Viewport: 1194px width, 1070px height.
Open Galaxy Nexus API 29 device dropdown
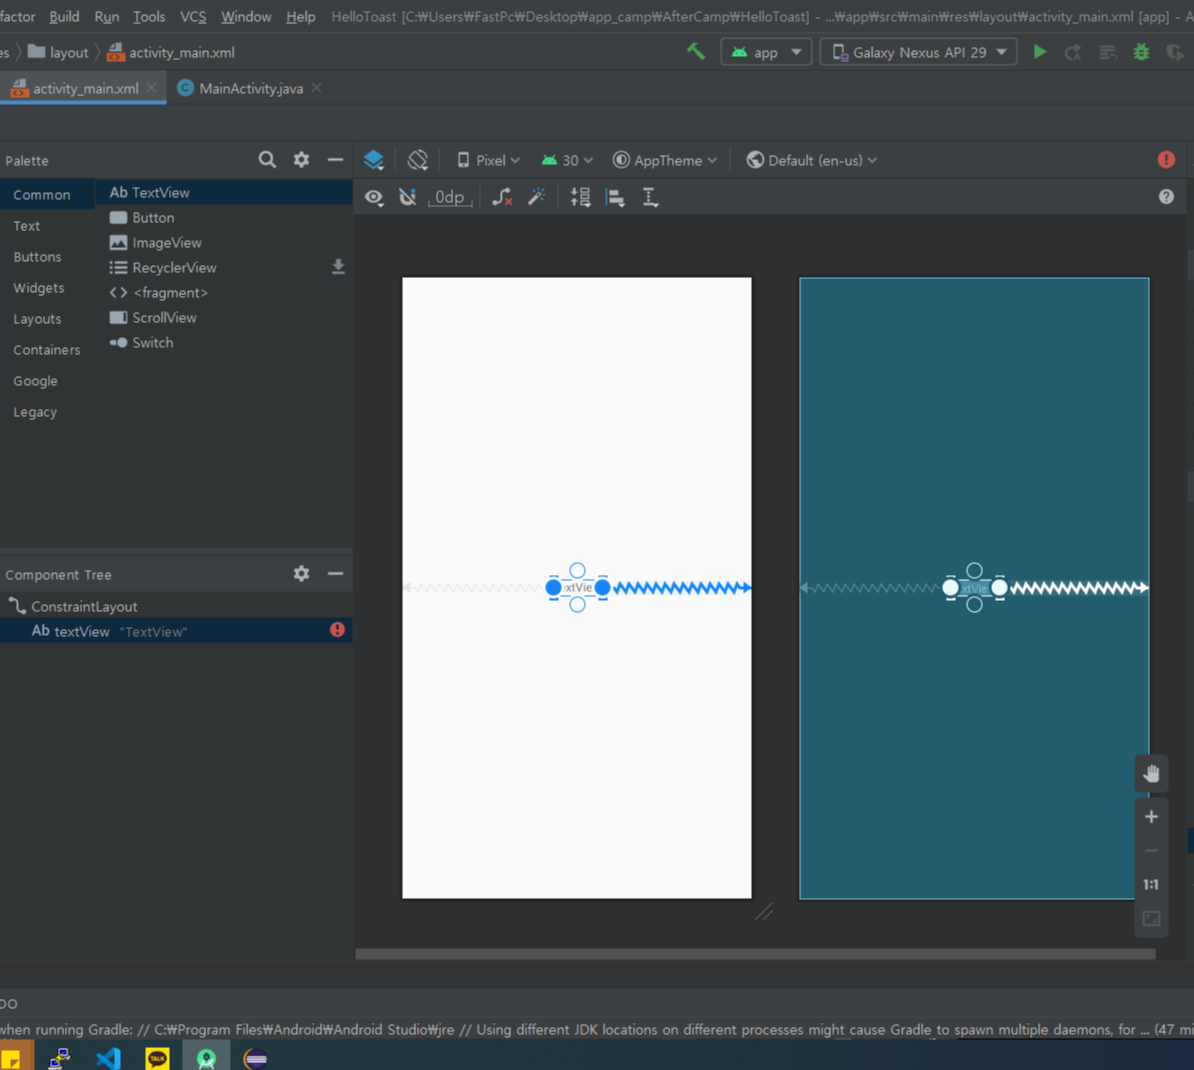[x=918, y=52]
